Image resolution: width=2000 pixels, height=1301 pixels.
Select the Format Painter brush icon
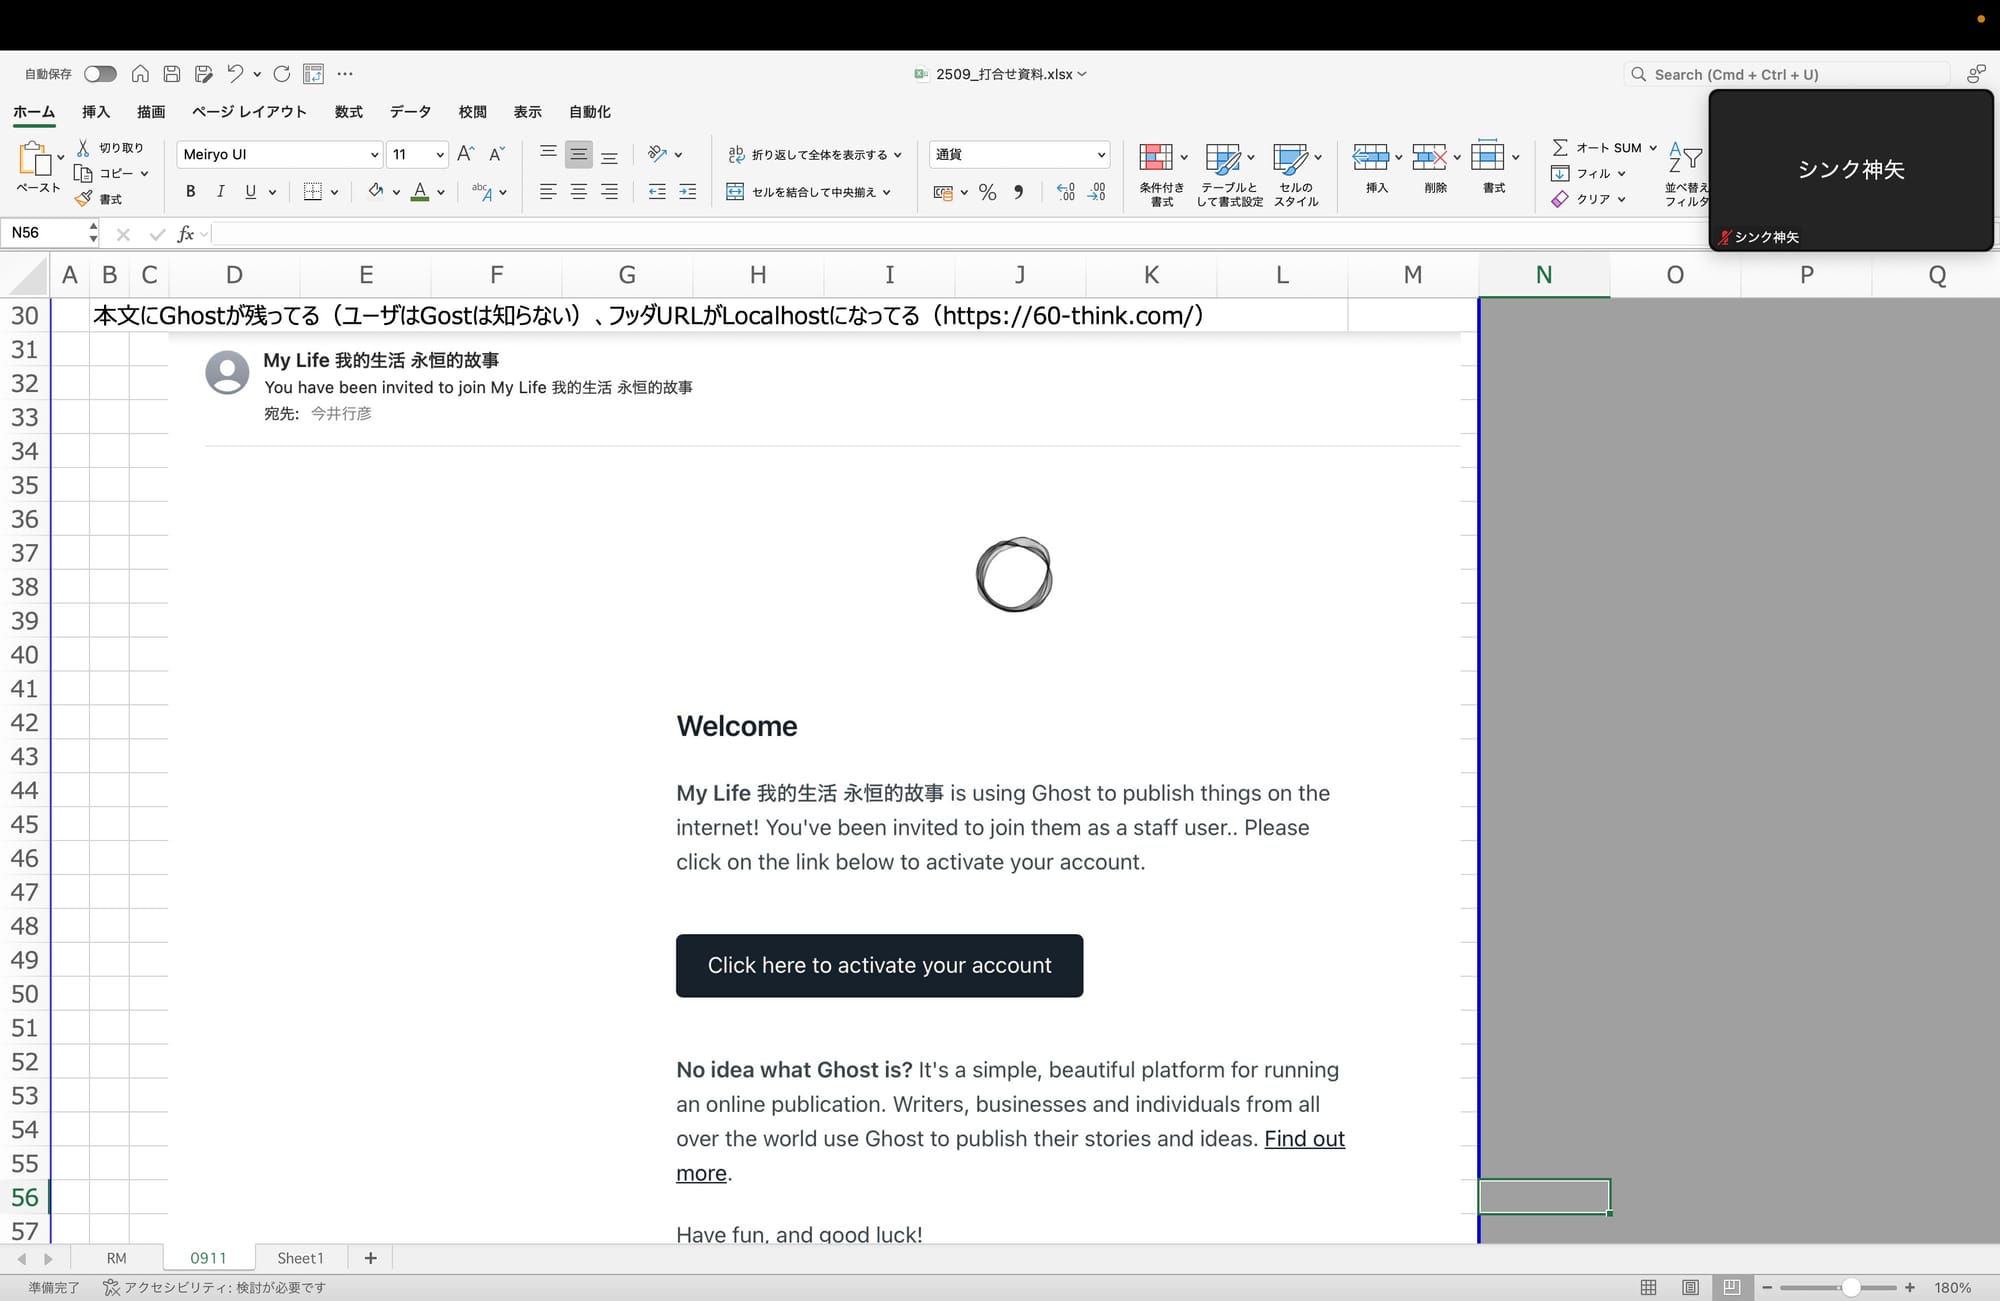coord(84,199)
